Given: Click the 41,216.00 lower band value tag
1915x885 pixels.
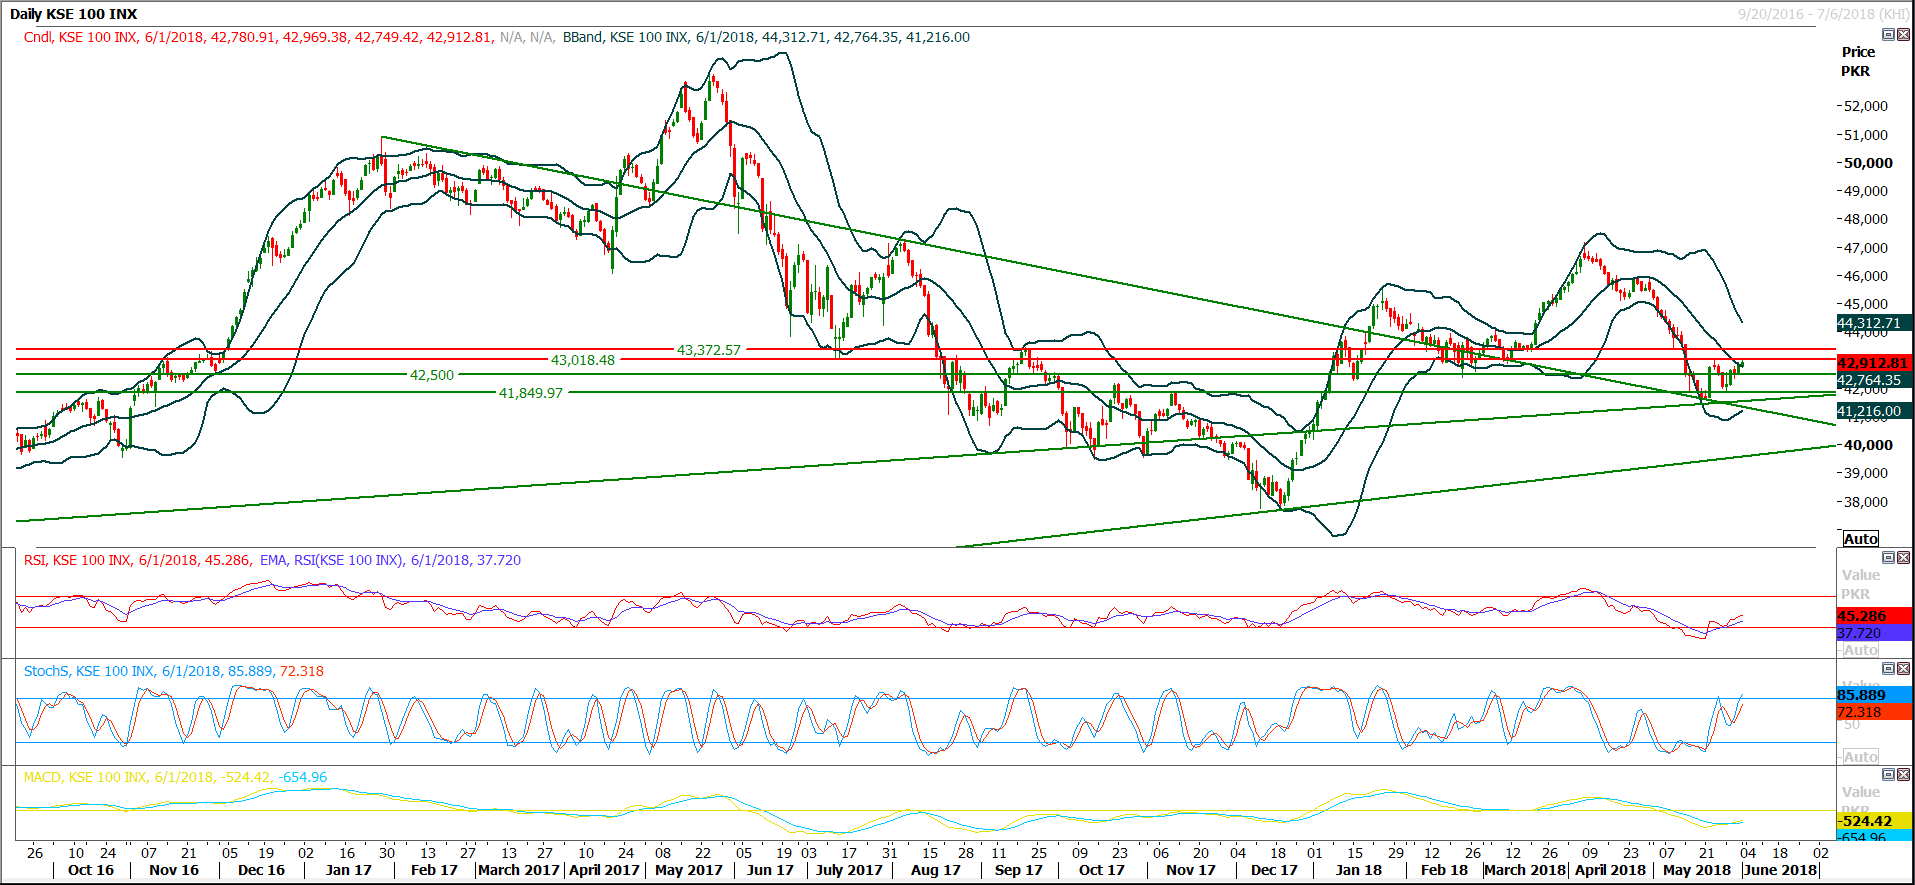Looking at the screenshot, I should click(1874, 411).
